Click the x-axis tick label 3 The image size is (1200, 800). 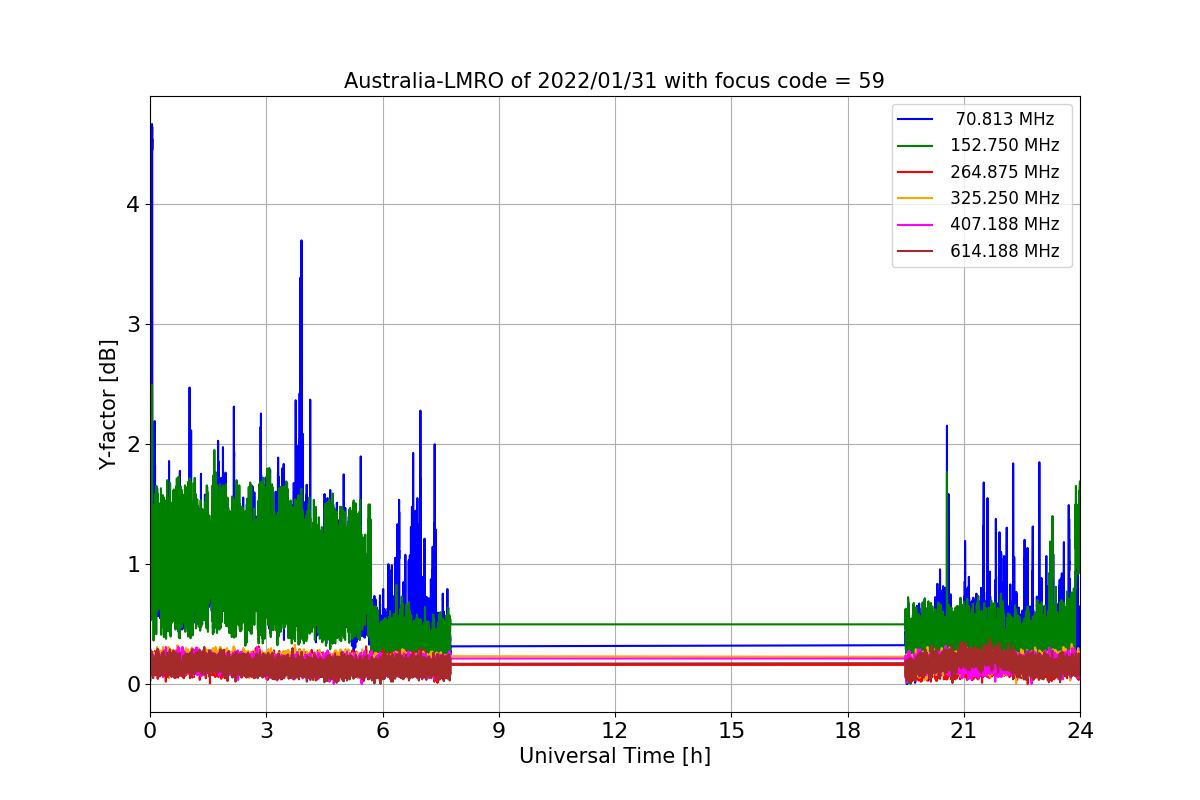[266, 731]
